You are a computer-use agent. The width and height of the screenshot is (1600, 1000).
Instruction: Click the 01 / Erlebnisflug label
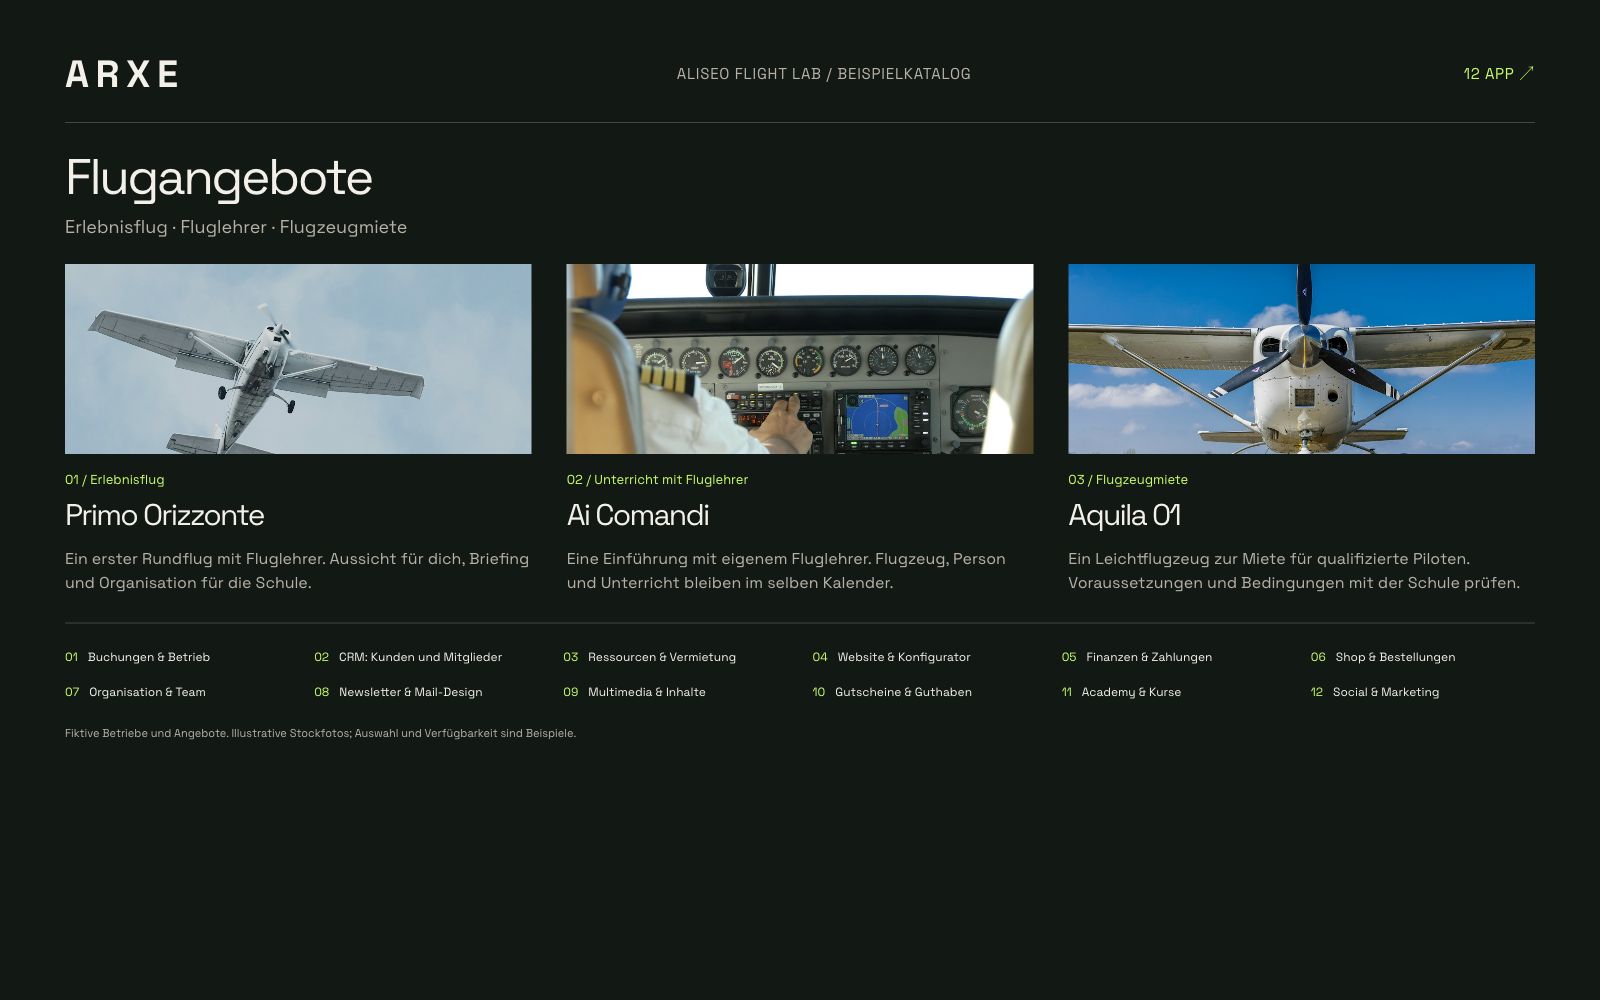pyautogui.click(x=115, y=480)
